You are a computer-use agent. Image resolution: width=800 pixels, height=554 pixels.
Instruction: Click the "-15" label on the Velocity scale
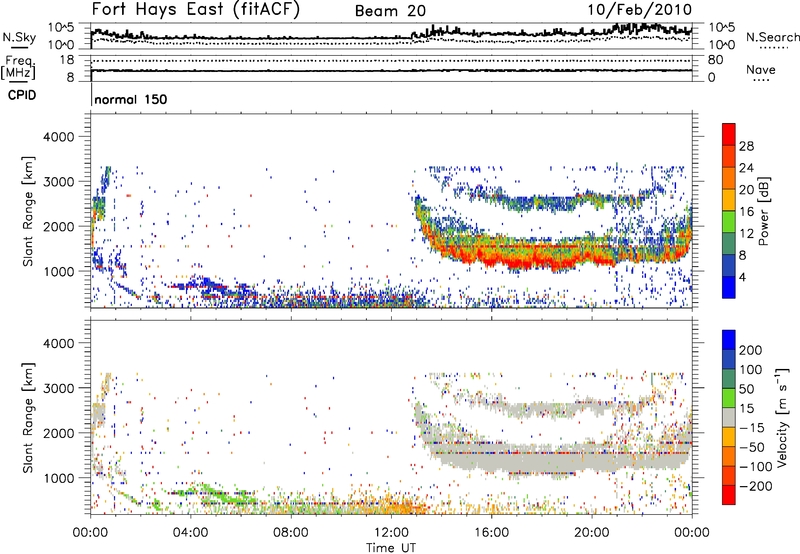pos(752,428)
